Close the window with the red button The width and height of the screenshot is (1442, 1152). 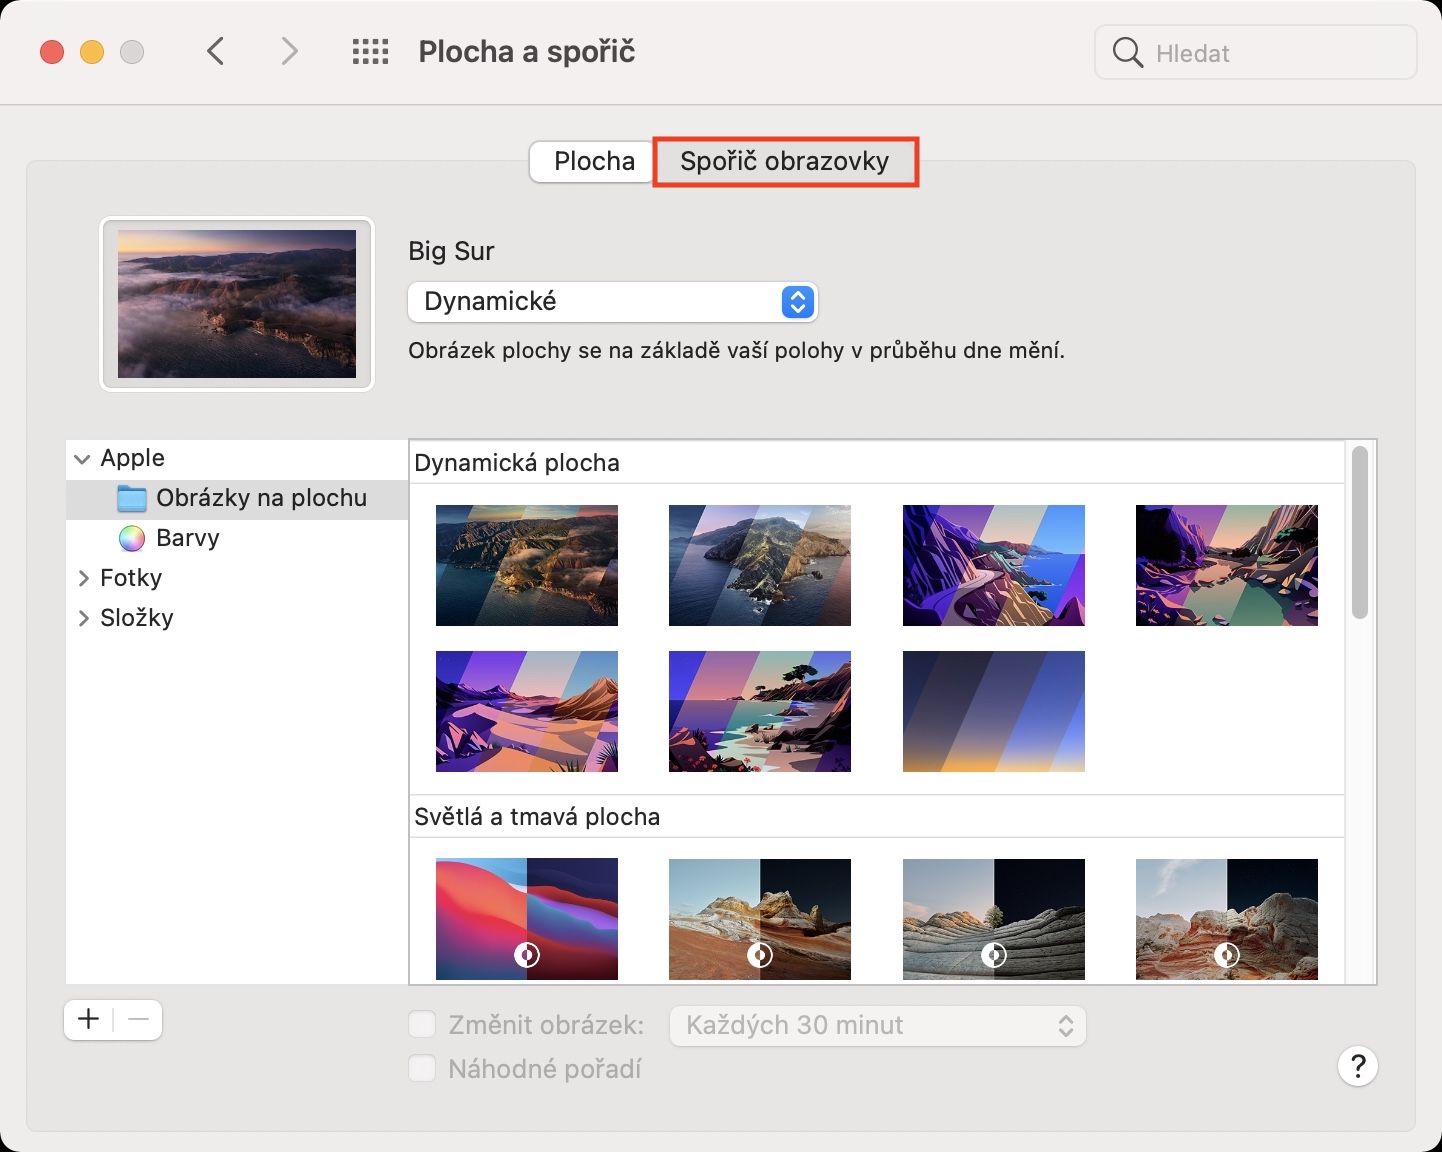(x=52, y=52)
